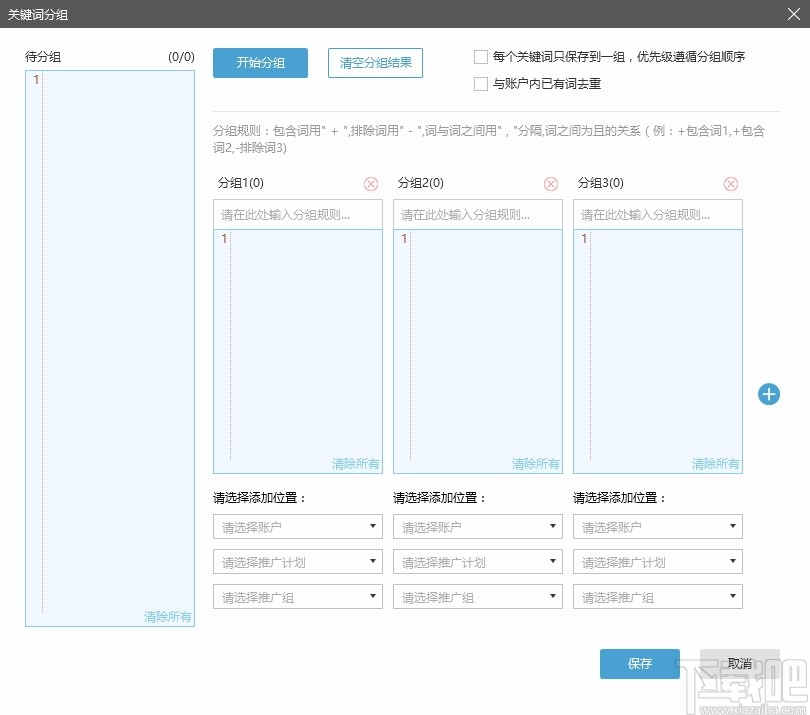Clear all keywords in 待分组 via 清除所有

tap(167, 617)
